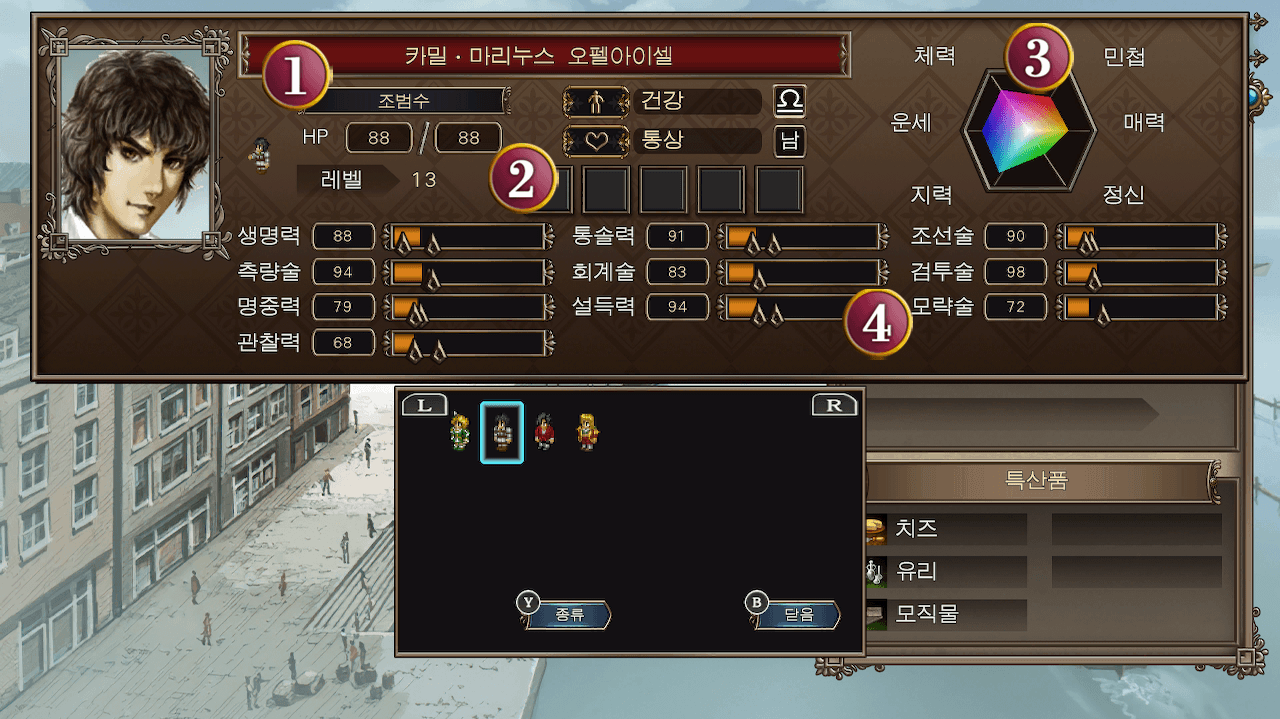Image resolution: width=1280 pixels, height=719 pixels.
Task: Click the 종류 type button
Action: [565, 614]
